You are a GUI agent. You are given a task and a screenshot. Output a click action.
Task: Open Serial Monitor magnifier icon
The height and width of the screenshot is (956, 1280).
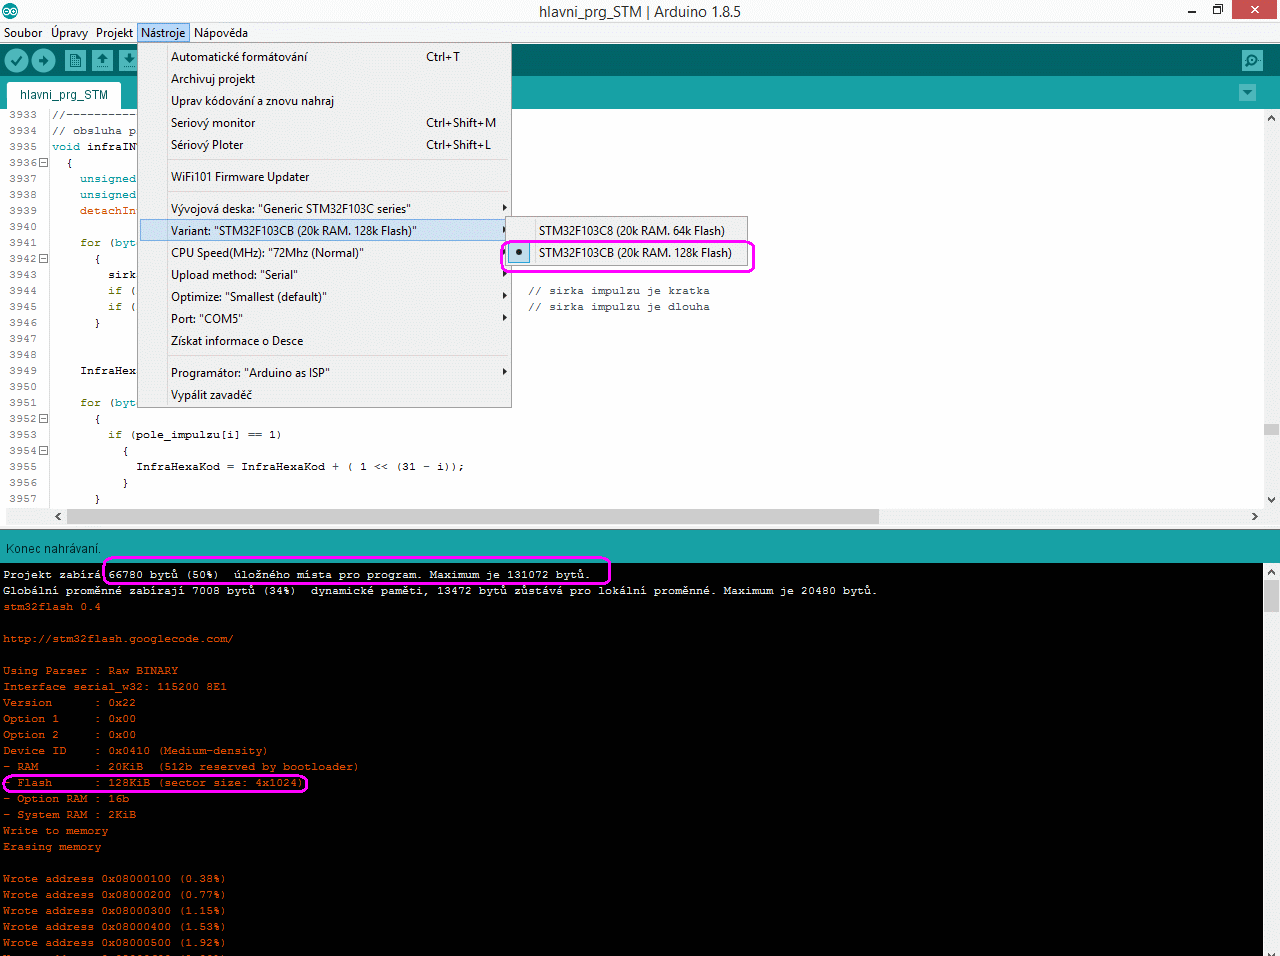pyautogui.click(x=1252, y=61)
